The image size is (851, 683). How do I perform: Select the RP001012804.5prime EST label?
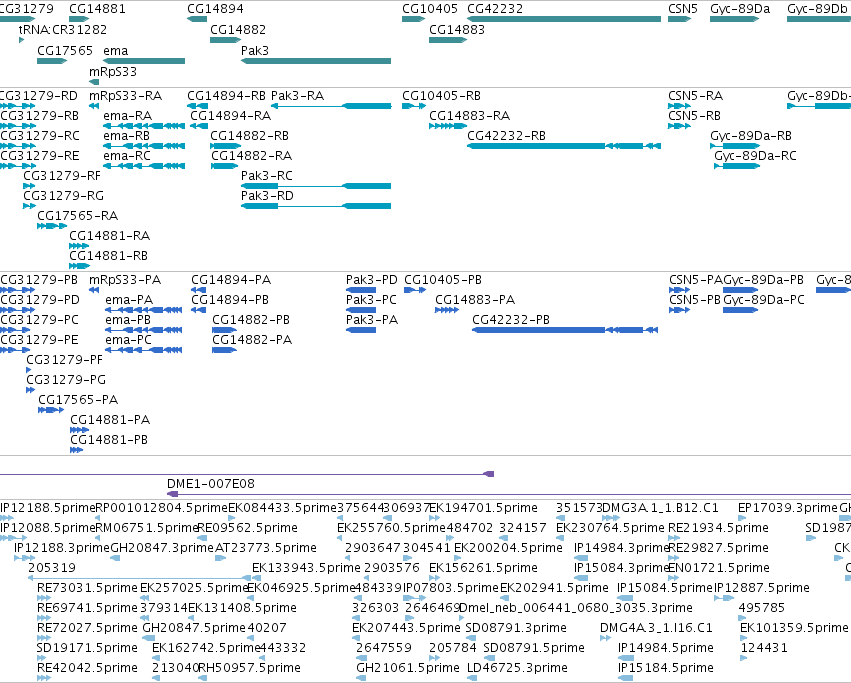pos(162,508)
